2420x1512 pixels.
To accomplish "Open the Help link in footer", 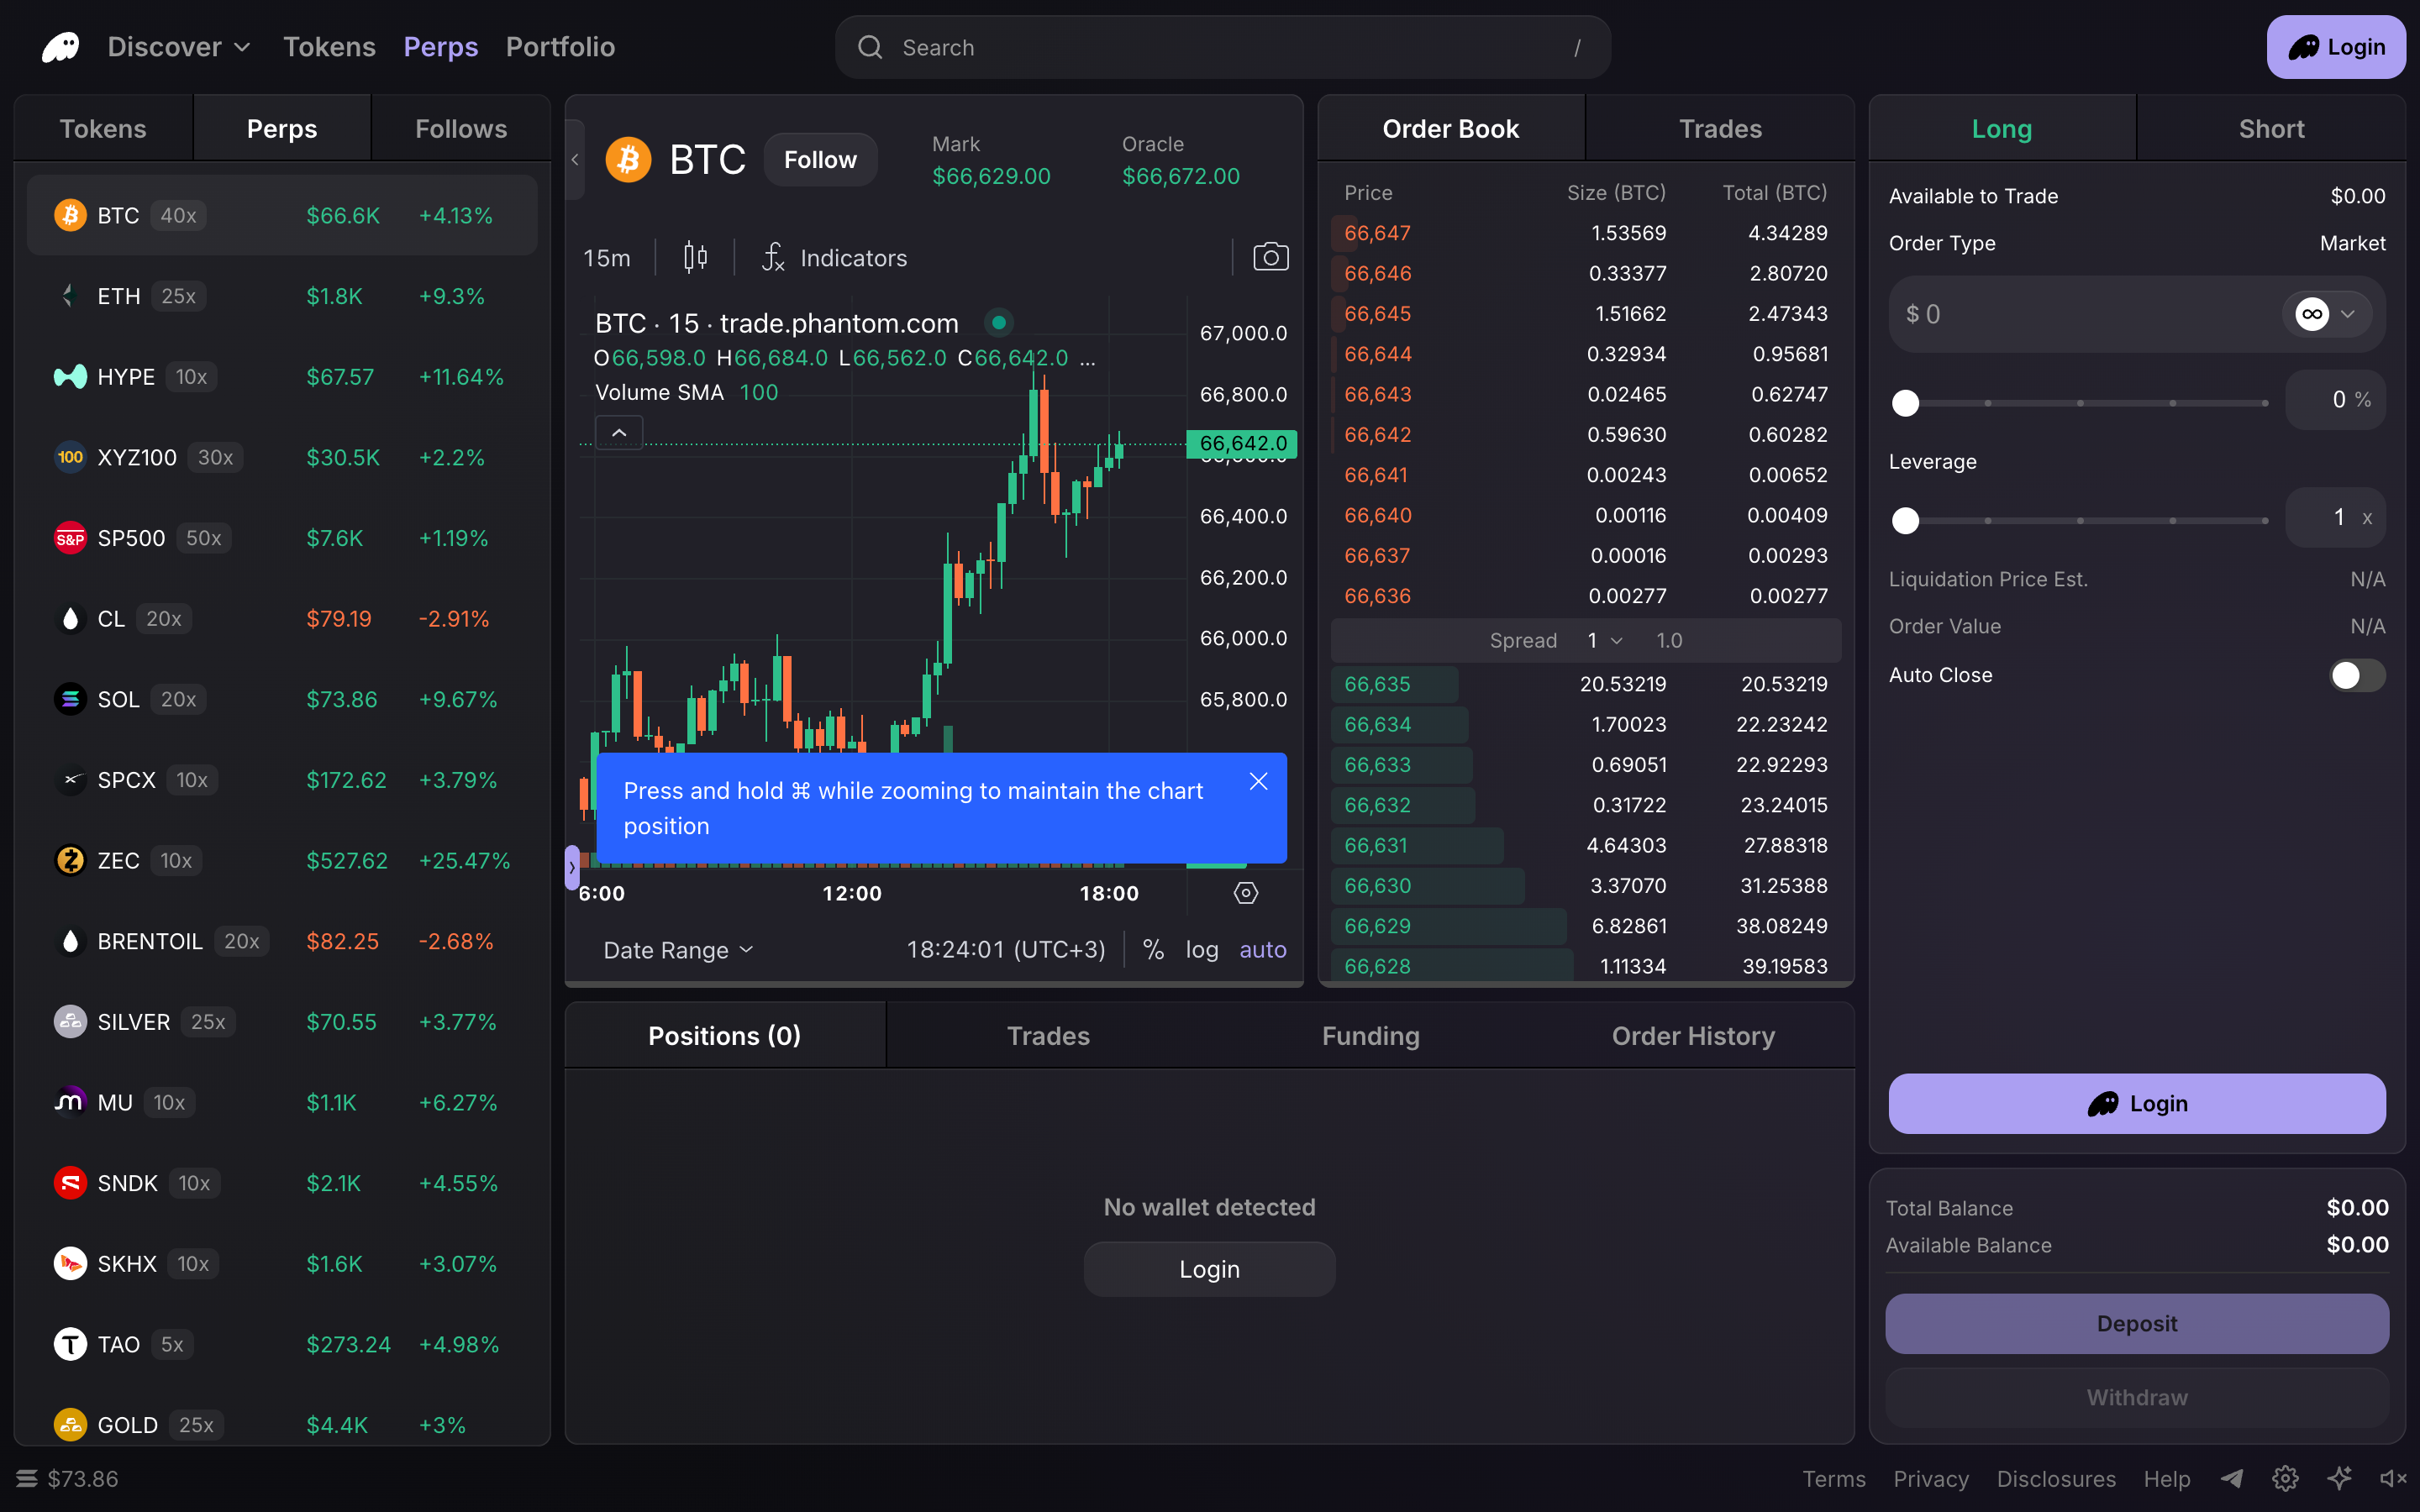I will coord(2166,1478).
